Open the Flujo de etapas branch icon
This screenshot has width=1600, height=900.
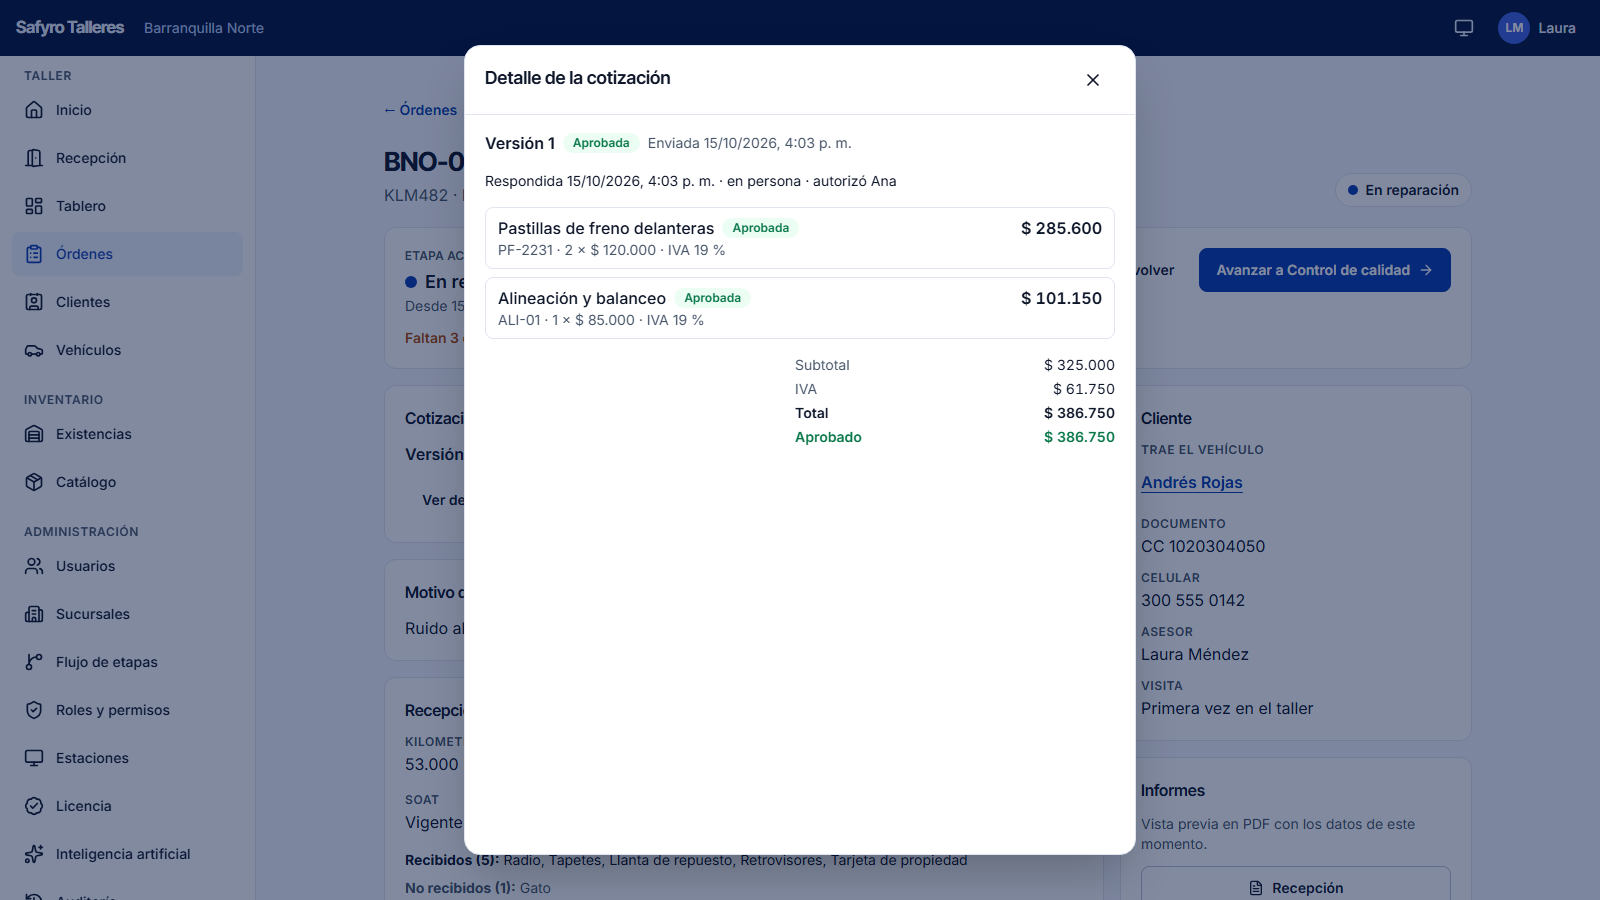(34, 662)
